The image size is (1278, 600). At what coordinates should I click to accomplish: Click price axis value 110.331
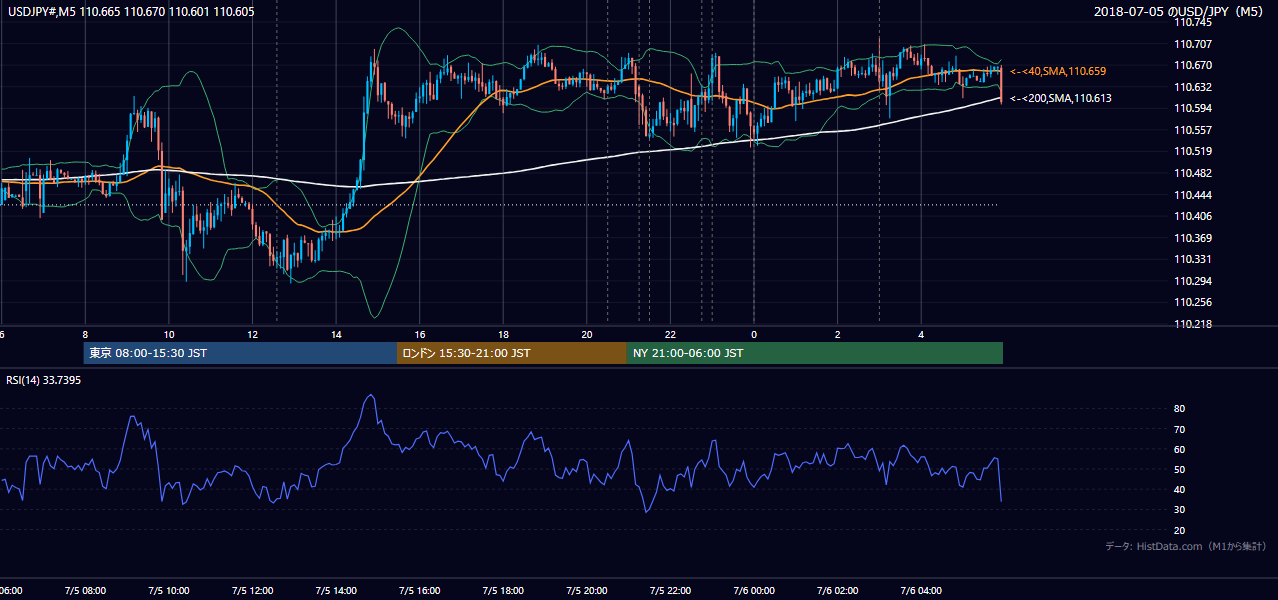(1192, 260)
